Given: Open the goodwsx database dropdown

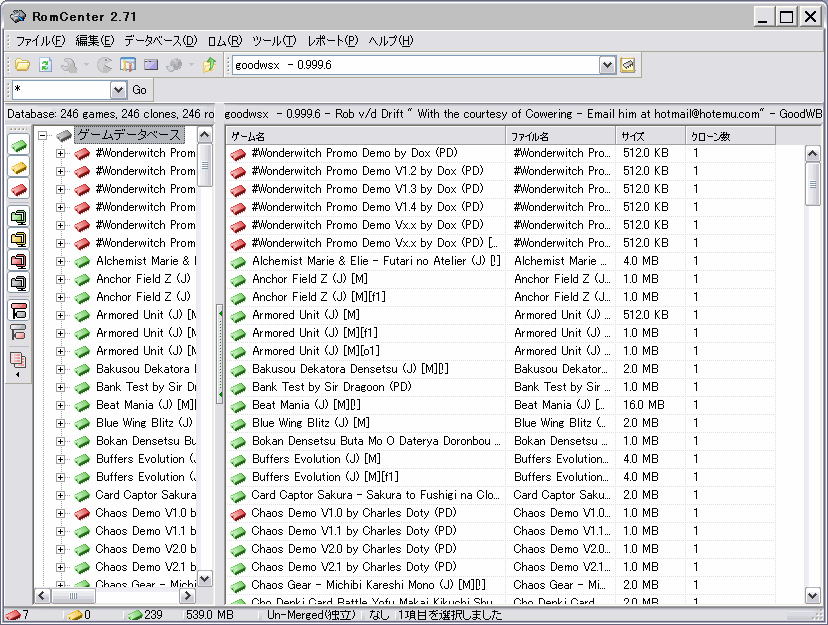Looking at the screenshot, I should point(607,65).
